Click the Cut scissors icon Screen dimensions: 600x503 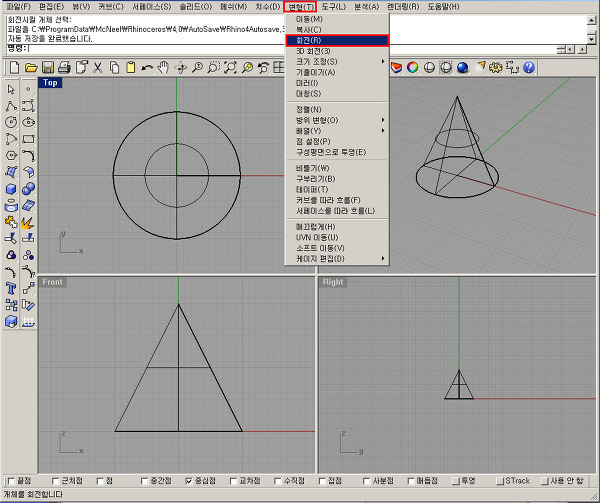click(98, 68)
